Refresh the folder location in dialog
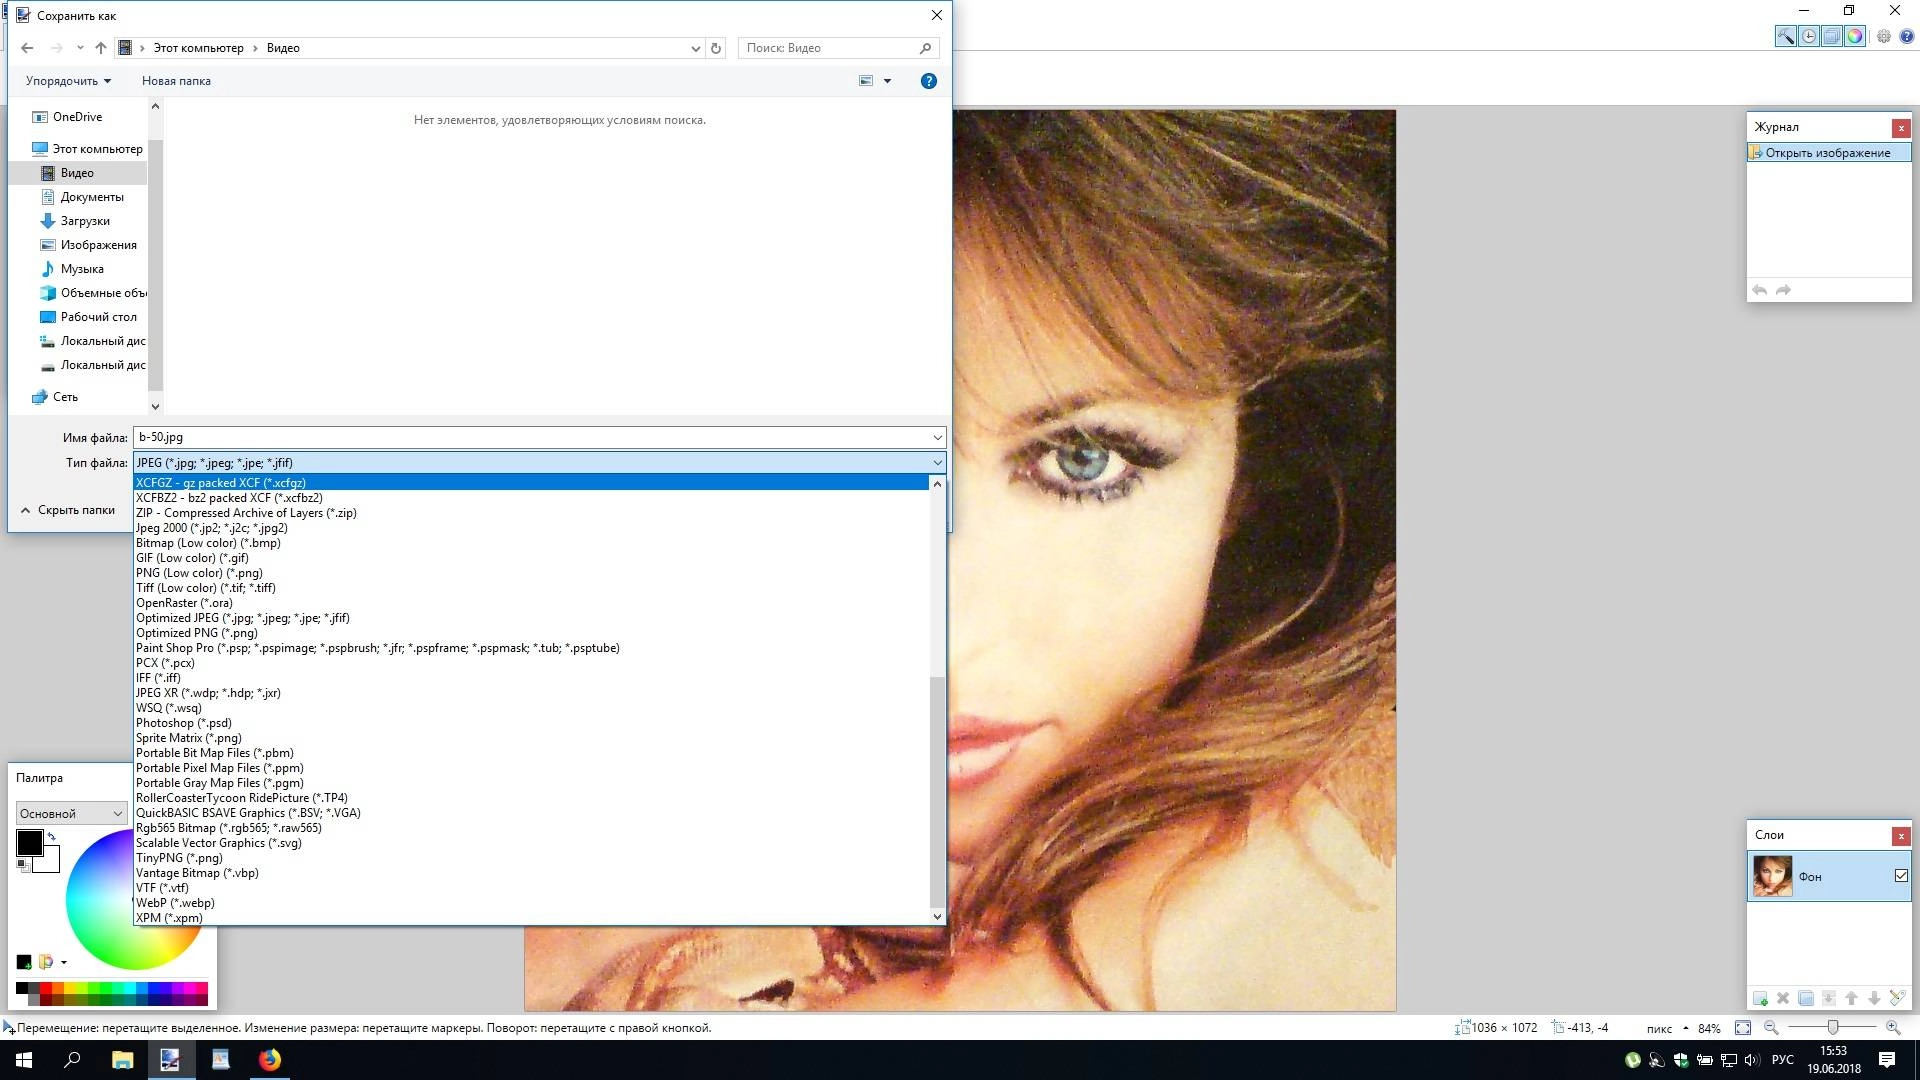Image resolution: width=1920 pixels, height=1080 pixels. (x=716, y=48)
